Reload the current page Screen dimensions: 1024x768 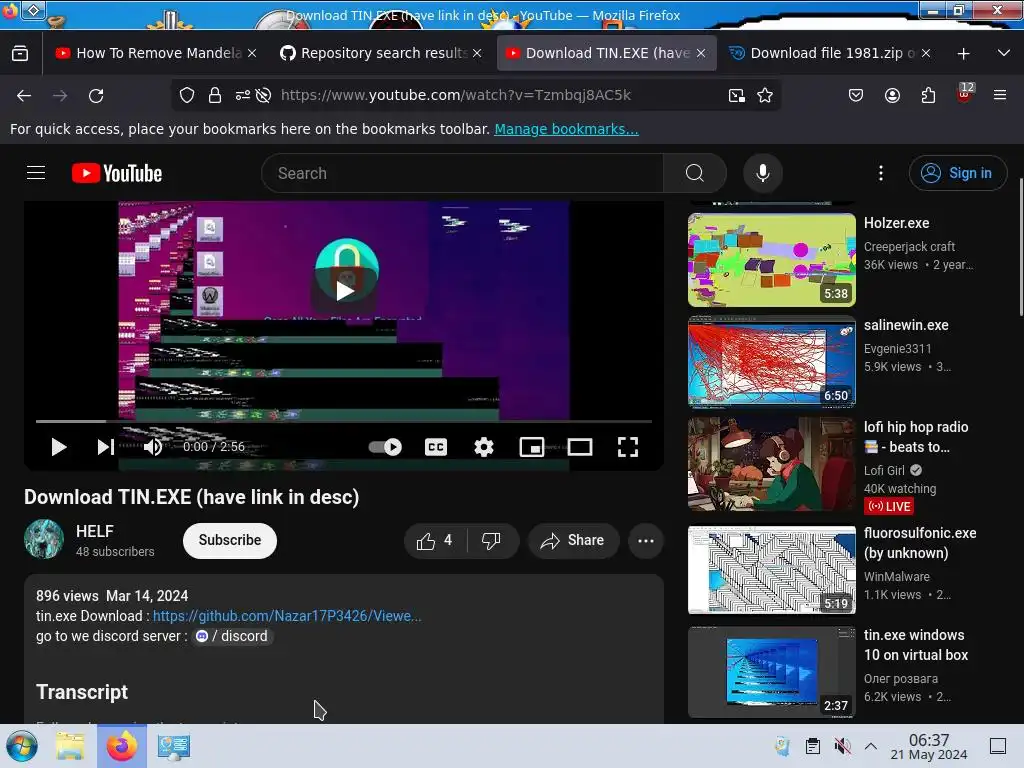96,95
